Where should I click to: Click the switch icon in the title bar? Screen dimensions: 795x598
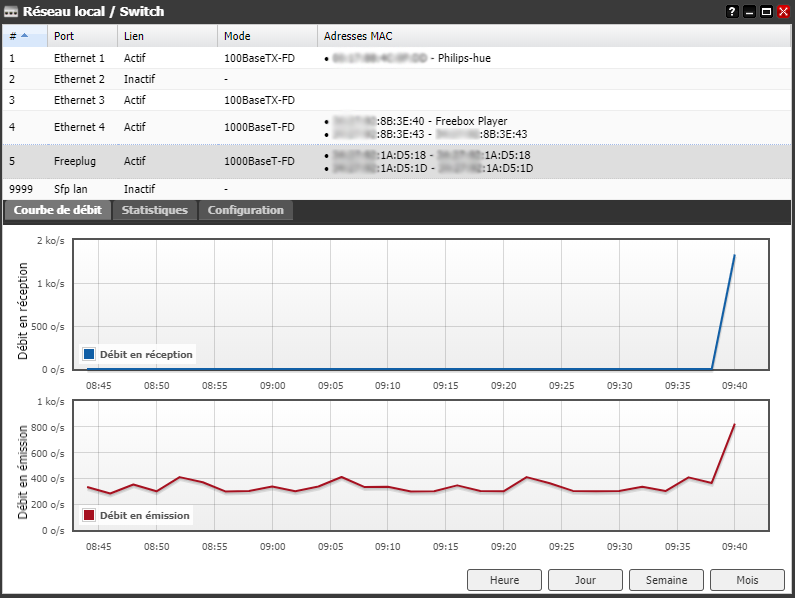point(11,12)
